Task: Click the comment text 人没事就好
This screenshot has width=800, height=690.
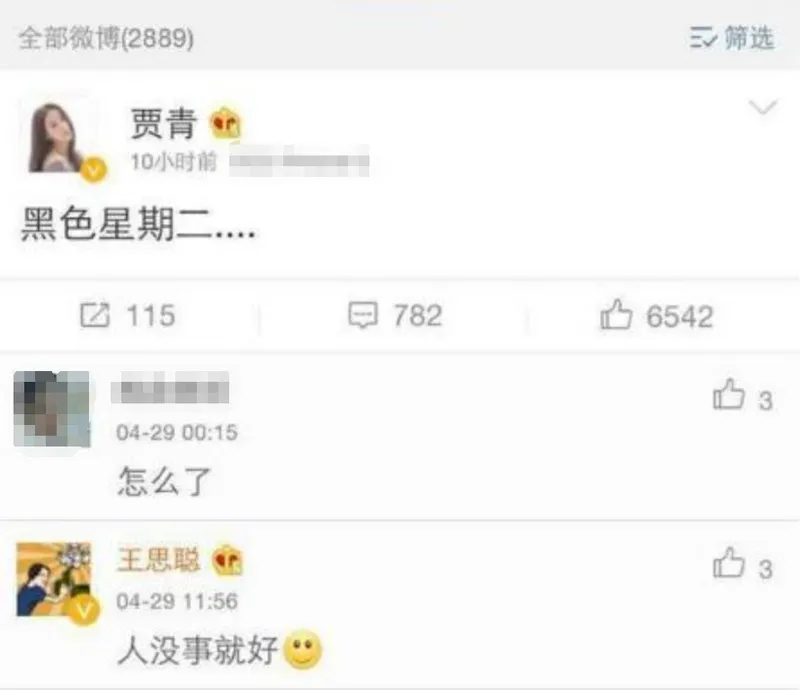Action: 197,650
